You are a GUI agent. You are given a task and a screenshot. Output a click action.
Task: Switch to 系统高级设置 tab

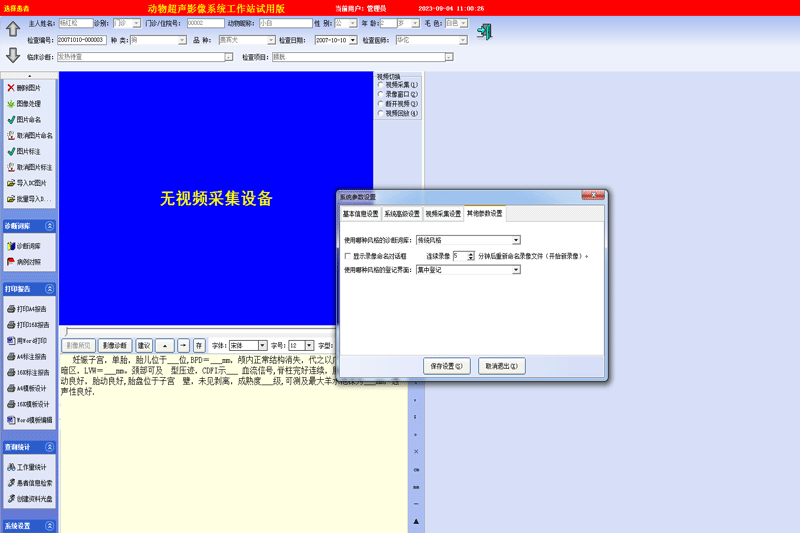pyautogui.click(x=402, y=214)
